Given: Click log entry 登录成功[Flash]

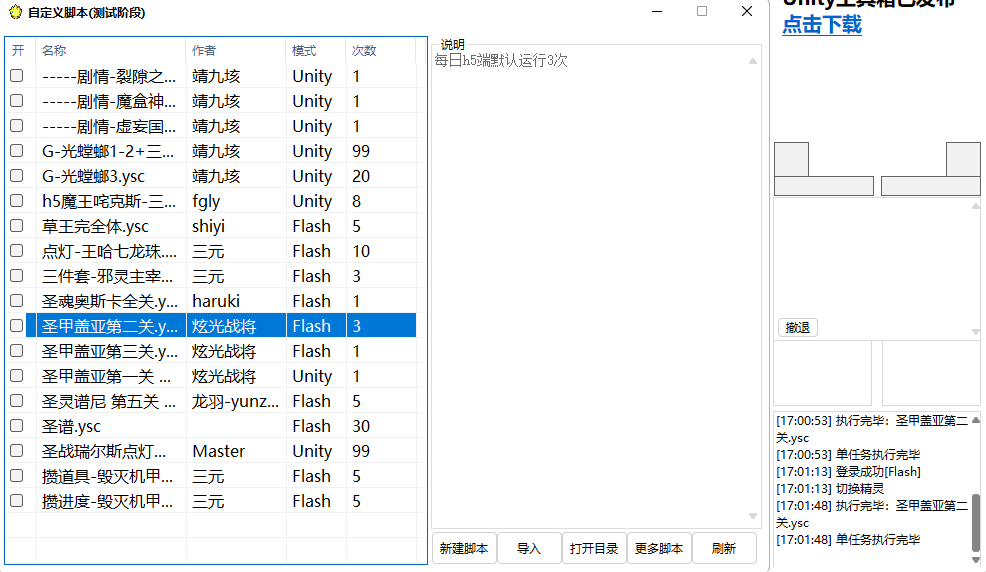Looking at the screenshot, I should [x=848, y=471].
